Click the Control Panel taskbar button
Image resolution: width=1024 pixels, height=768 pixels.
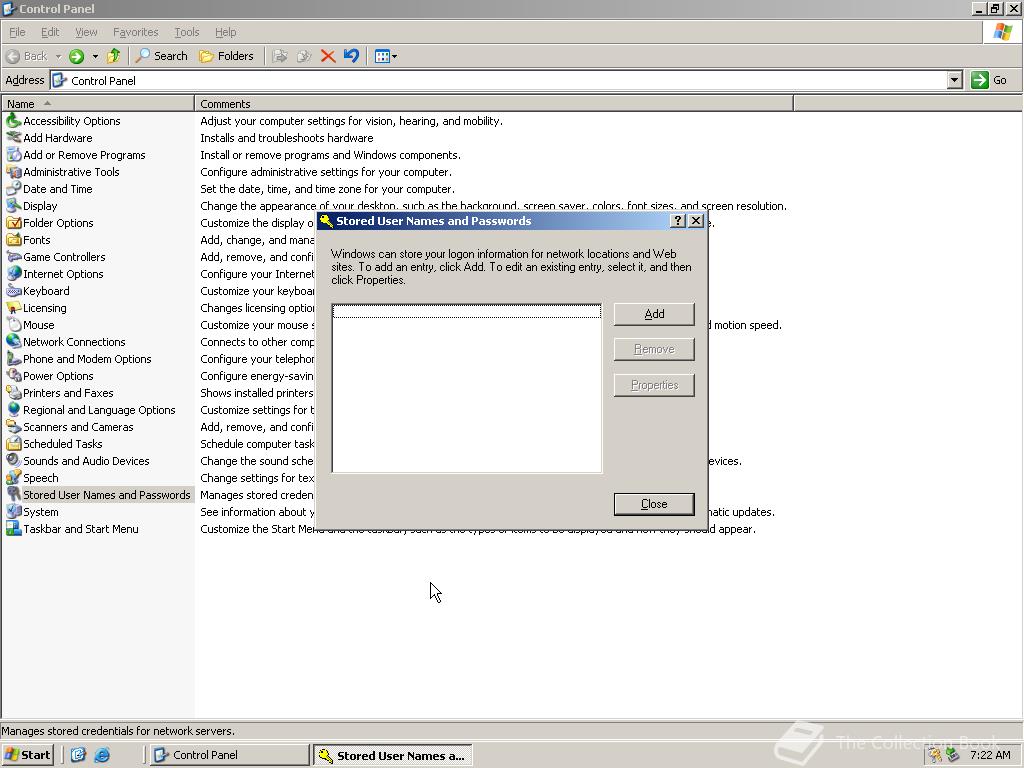230,755
